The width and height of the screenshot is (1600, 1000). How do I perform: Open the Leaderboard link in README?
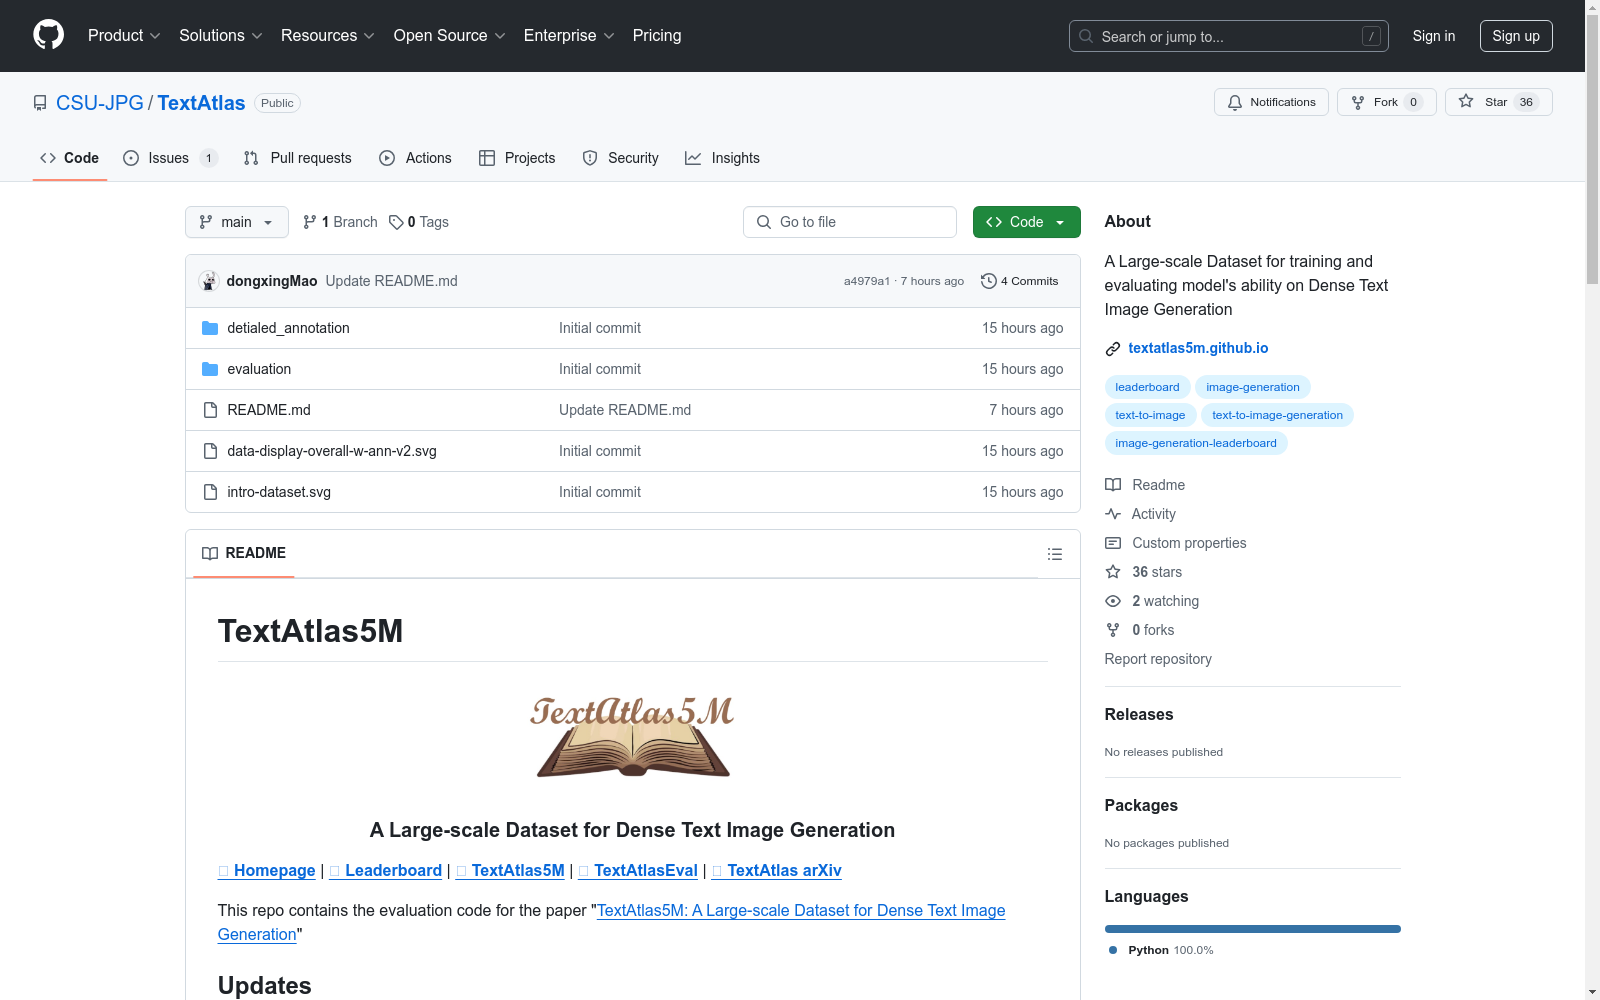(x=386, y=871)
